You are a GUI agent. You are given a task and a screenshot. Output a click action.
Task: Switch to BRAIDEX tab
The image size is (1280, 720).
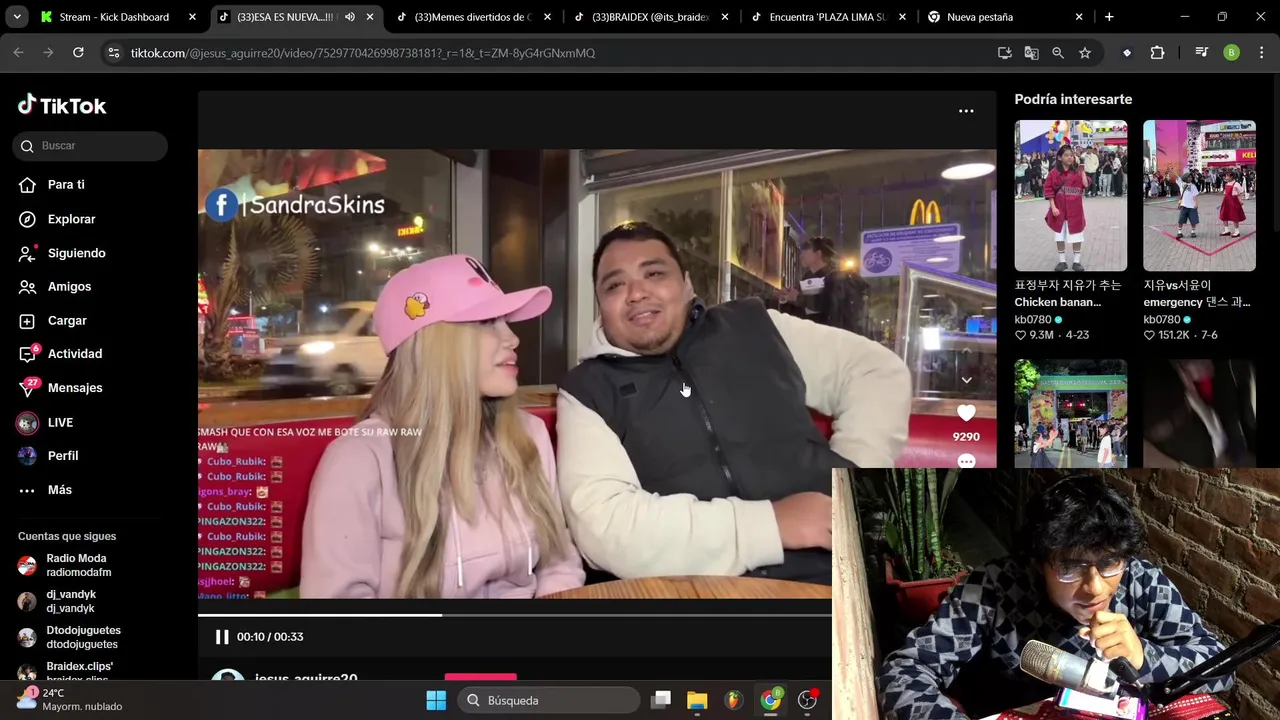click(x=650, y=17)
